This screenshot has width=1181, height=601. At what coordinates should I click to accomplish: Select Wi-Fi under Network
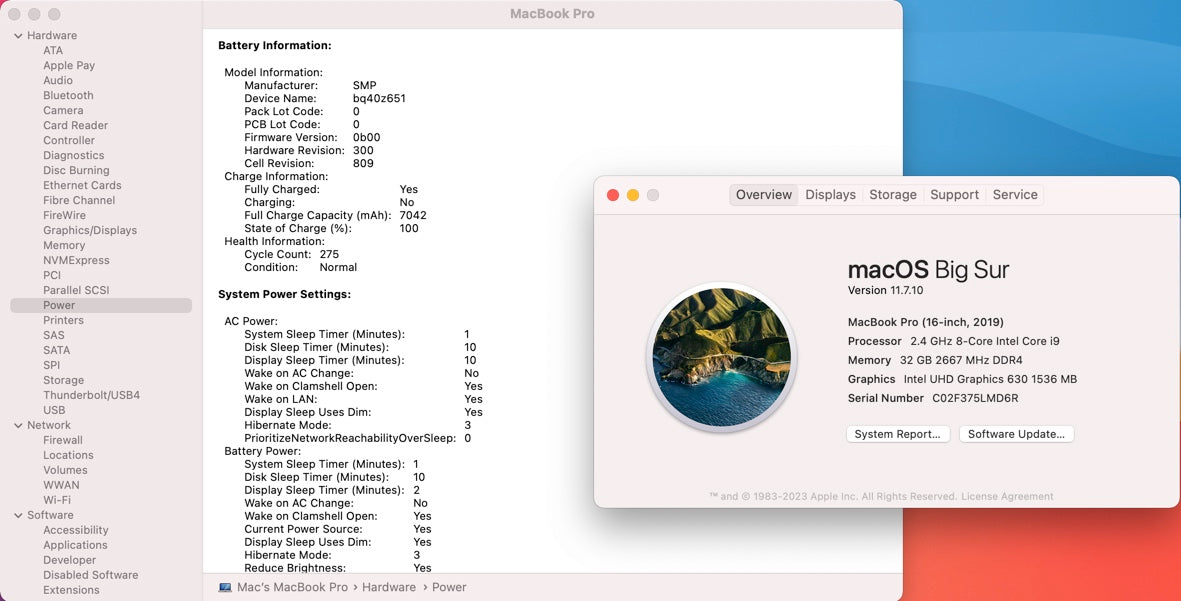click(x=57, y=500)
